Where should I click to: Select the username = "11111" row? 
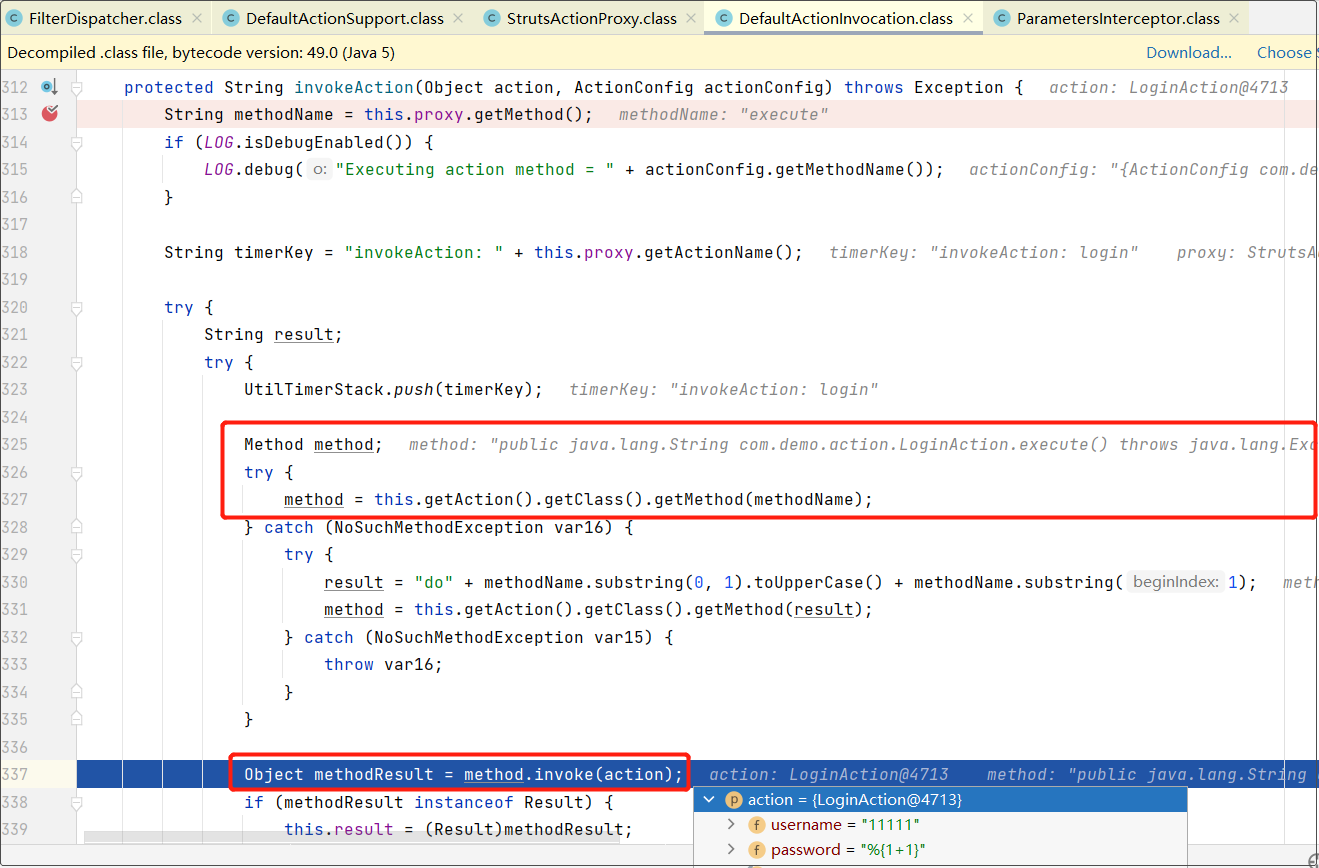click(x=940, y=825)
